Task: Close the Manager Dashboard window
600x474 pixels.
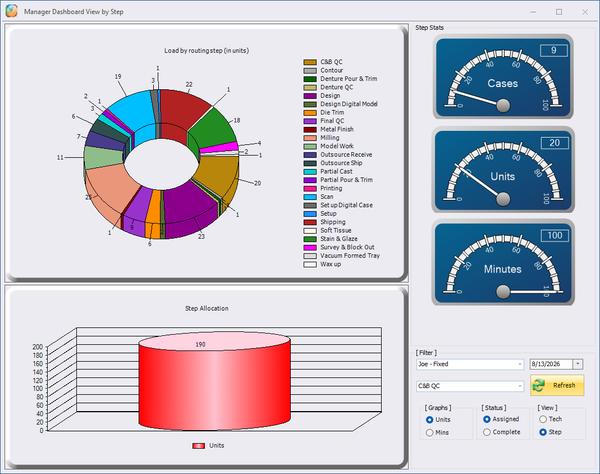Action: point(585,12)
